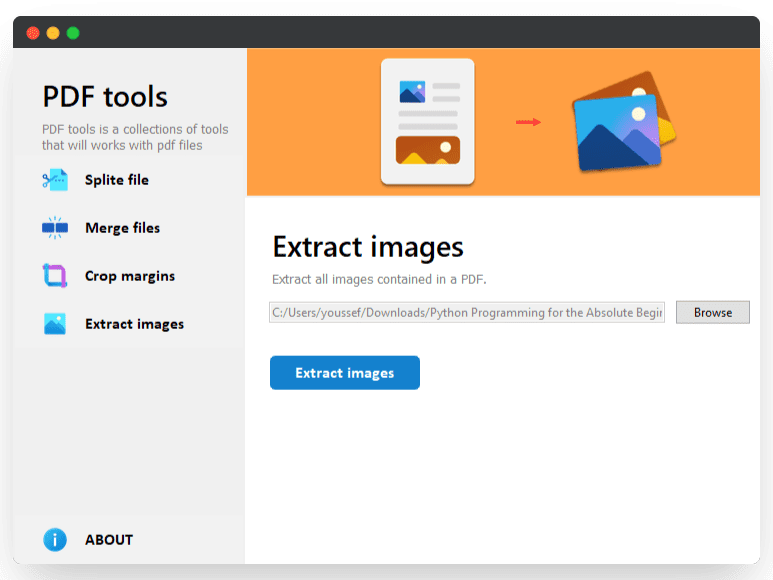The width and height of the screenshot is (773, 580).
Task: Switch to the Merge files tool
Action: [x=122, y=228]
